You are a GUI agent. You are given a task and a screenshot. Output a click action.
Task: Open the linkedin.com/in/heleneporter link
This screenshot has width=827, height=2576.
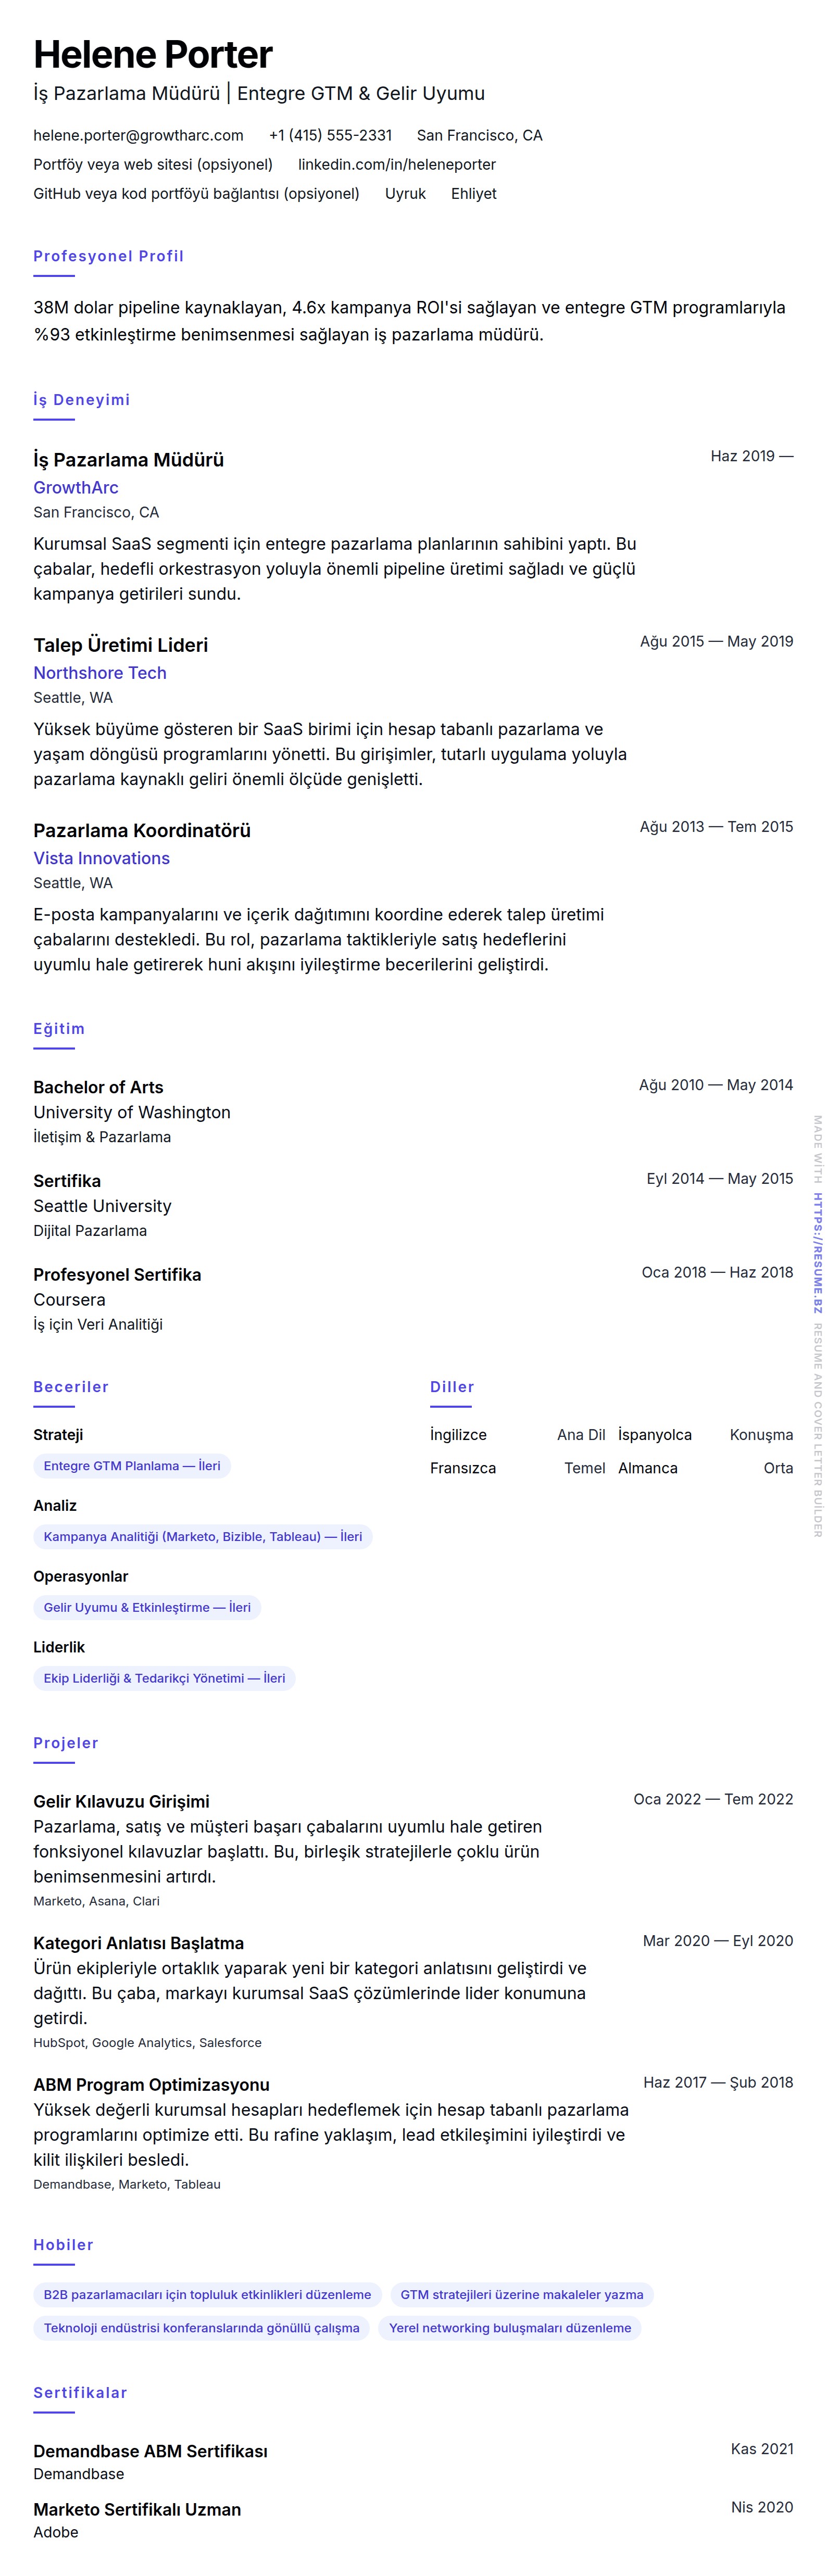pyautogui.click(x=396, y=164)
